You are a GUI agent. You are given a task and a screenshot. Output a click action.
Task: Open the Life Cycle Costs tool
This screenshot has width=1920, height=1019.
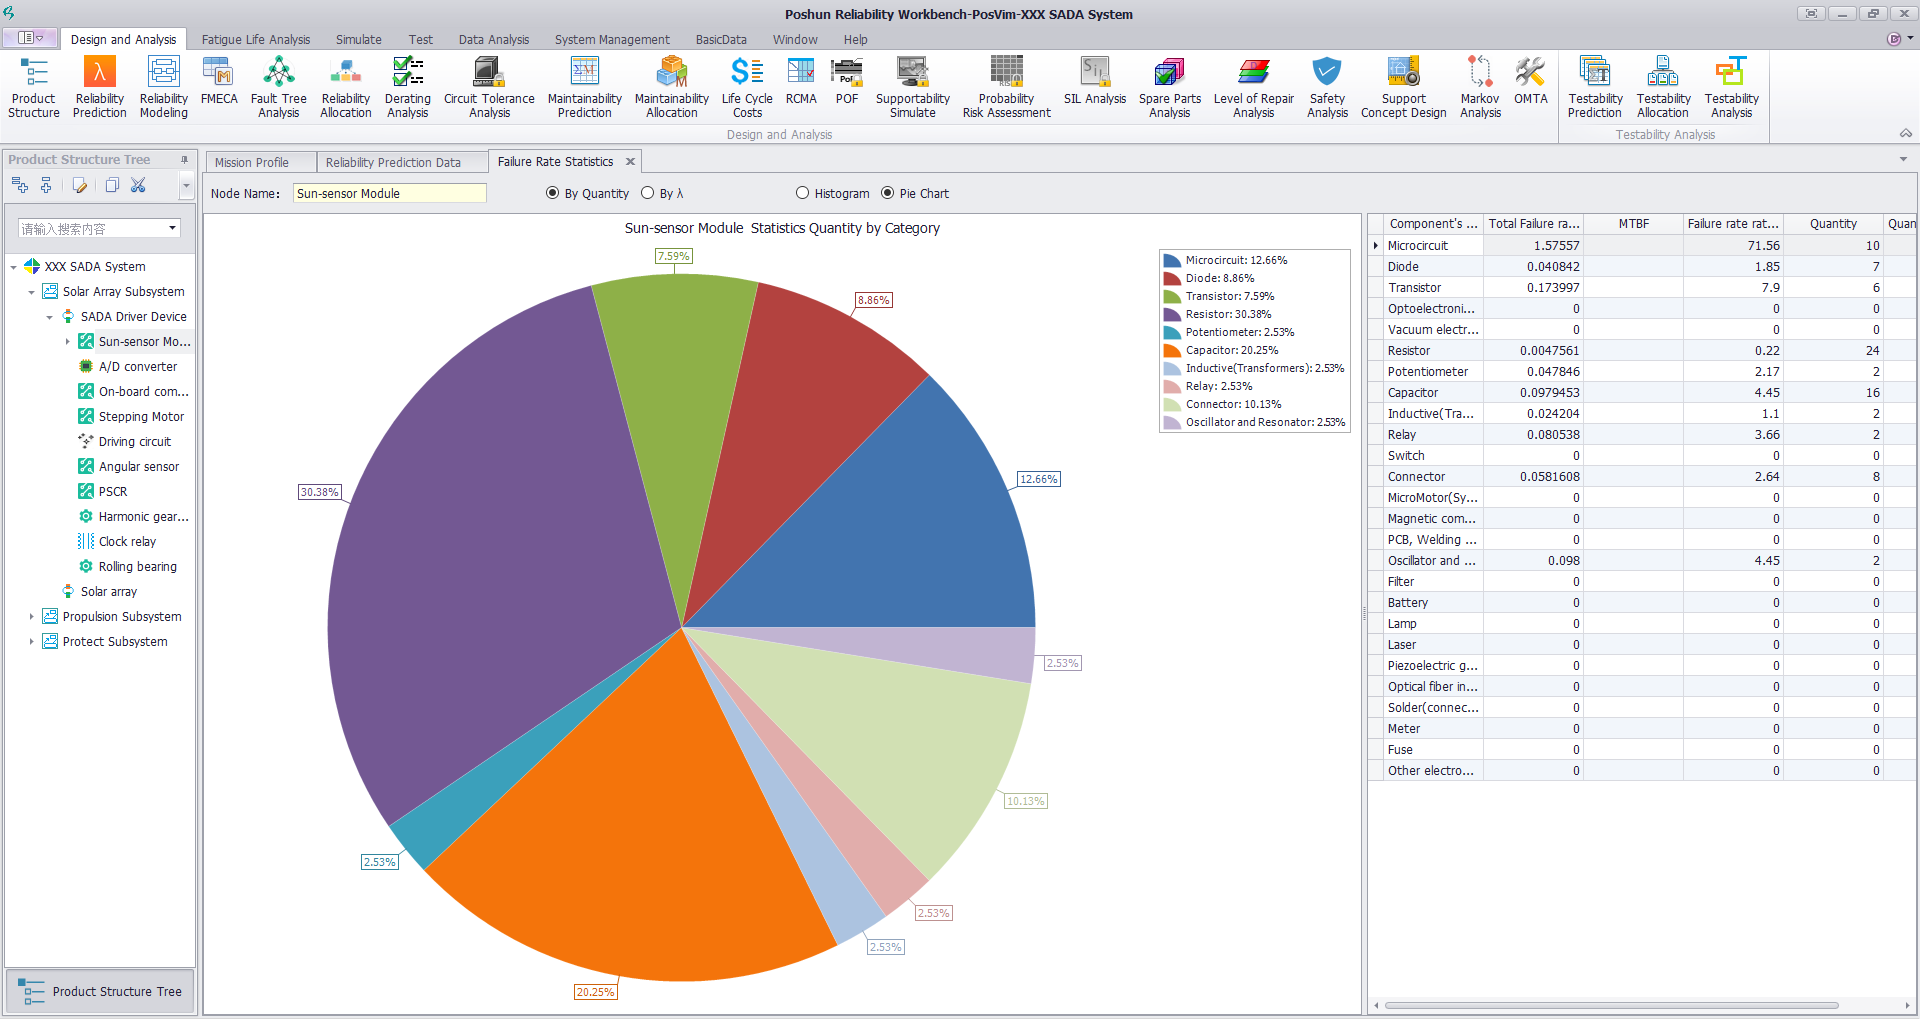[747, 87]
